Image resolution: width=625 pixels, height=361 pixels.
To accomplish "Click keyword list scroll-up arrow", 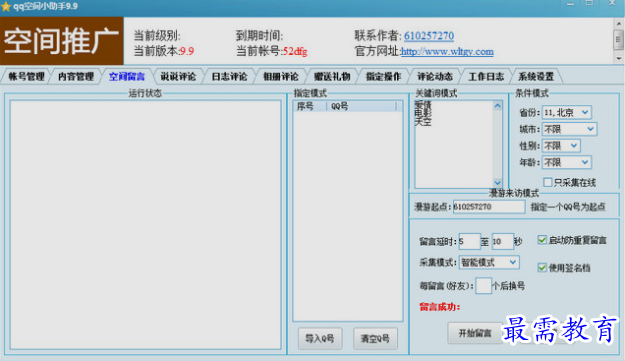I will pos(497,106).
